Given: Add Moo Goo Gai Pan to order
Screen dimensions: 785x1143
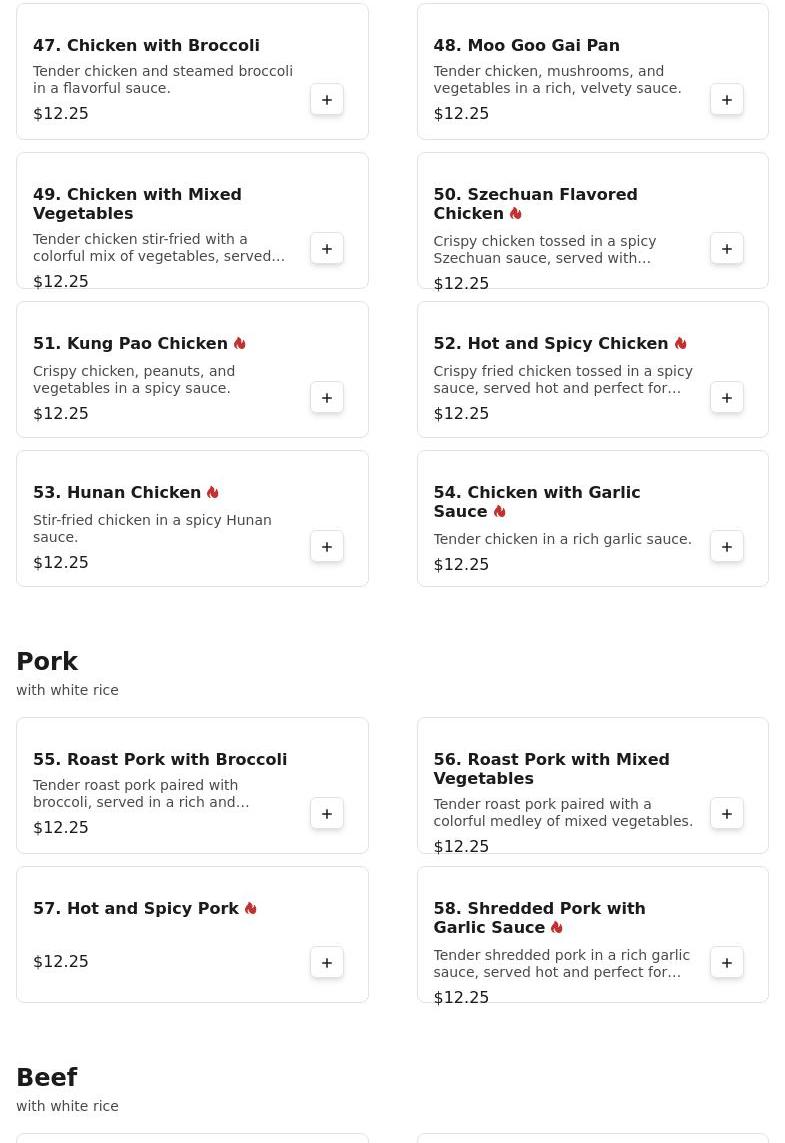Looking at the screenshot, I should [x=727, y=100].
